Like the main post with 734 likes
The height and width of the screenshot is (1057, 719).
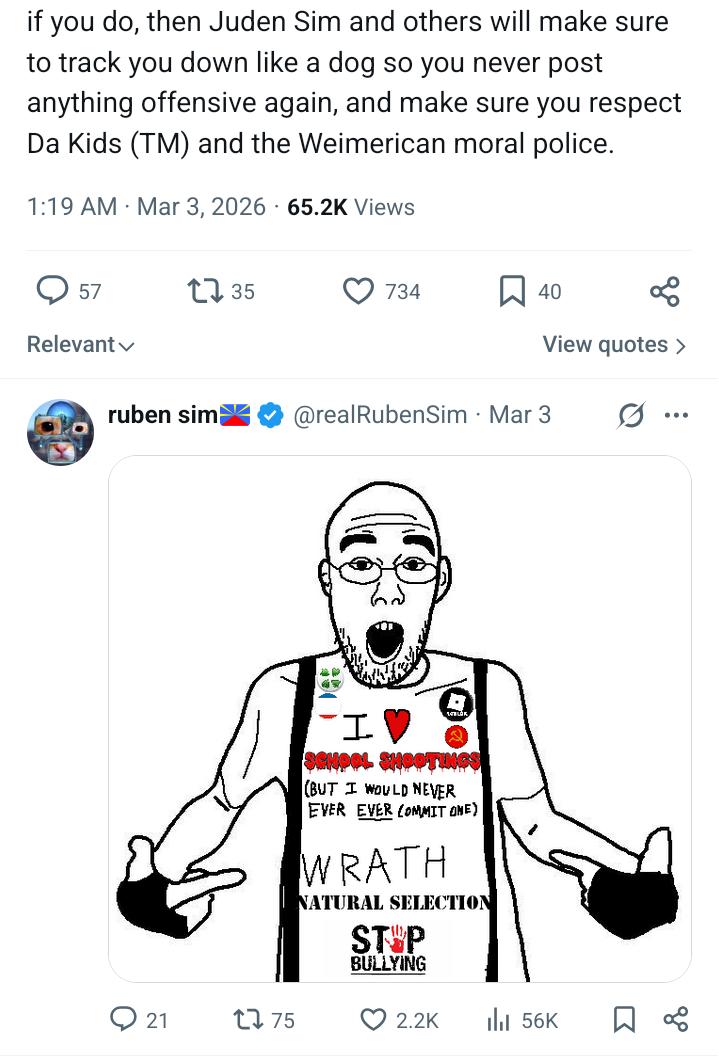[357, 291]
